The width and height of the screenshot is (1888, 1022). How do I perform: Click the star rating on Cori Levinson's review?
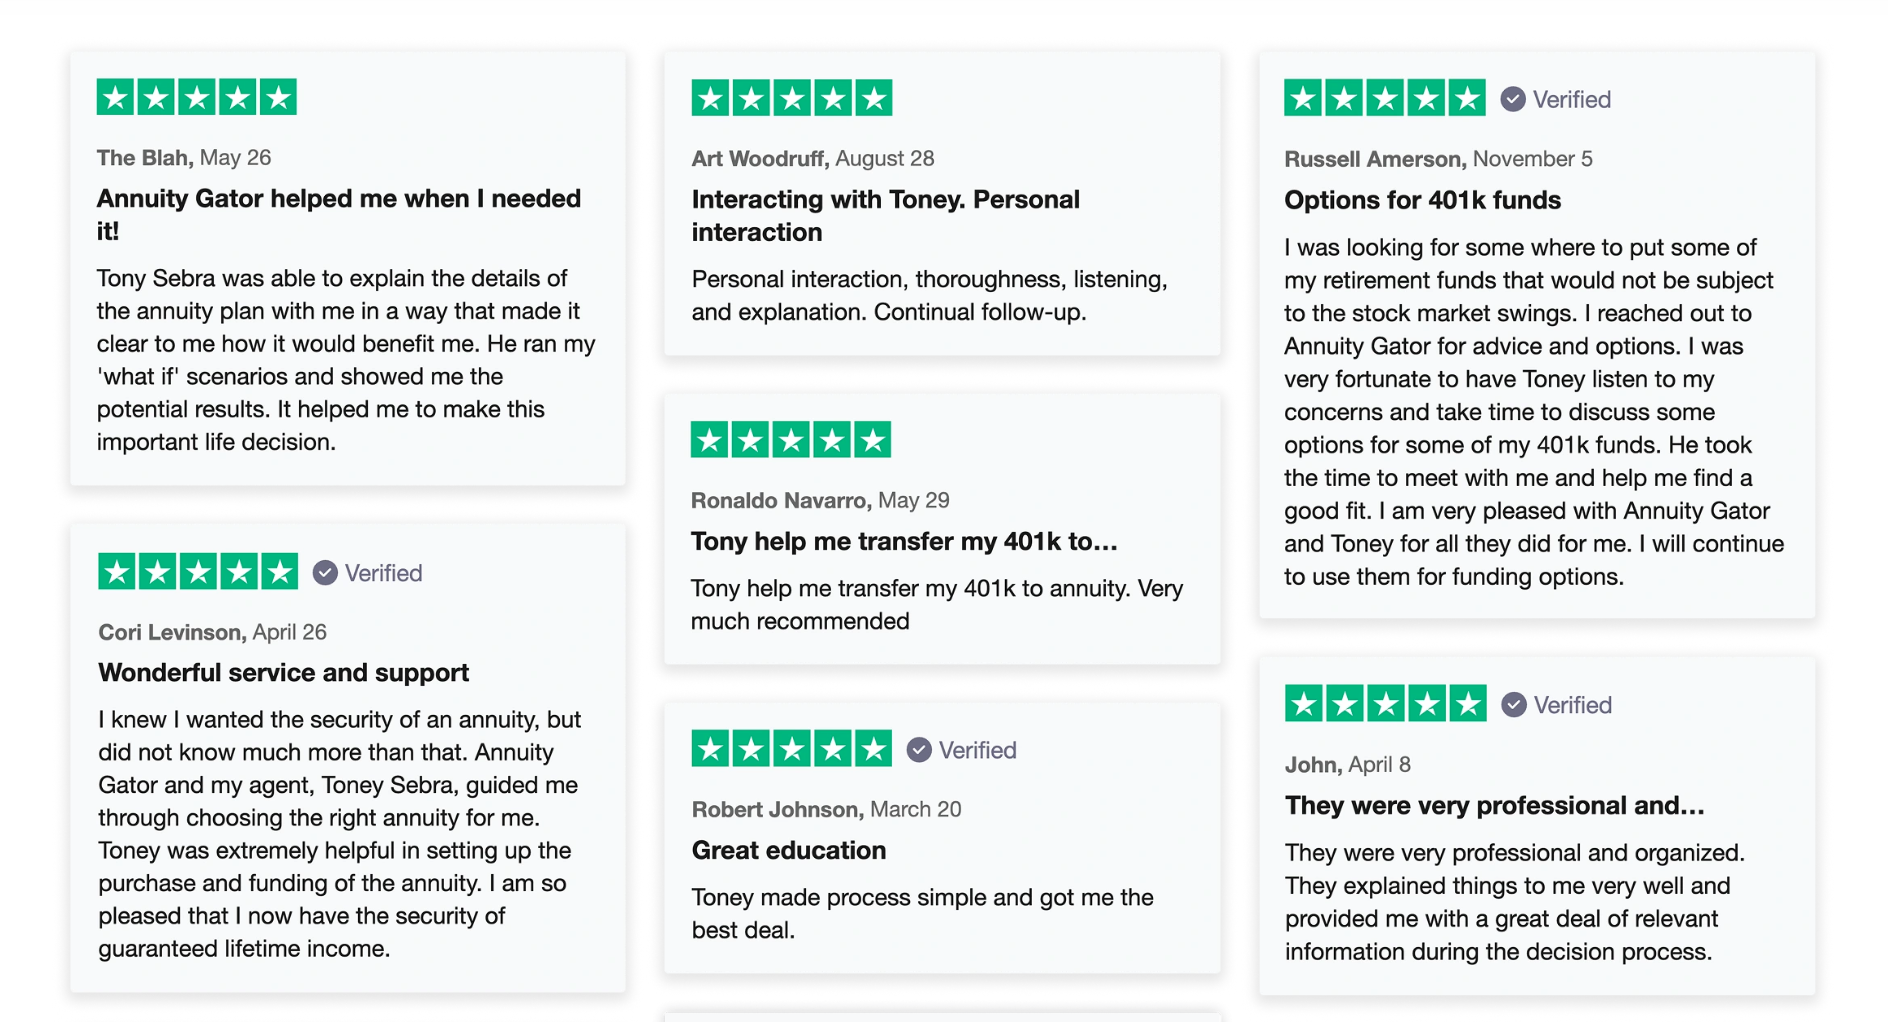click(198, 572)
